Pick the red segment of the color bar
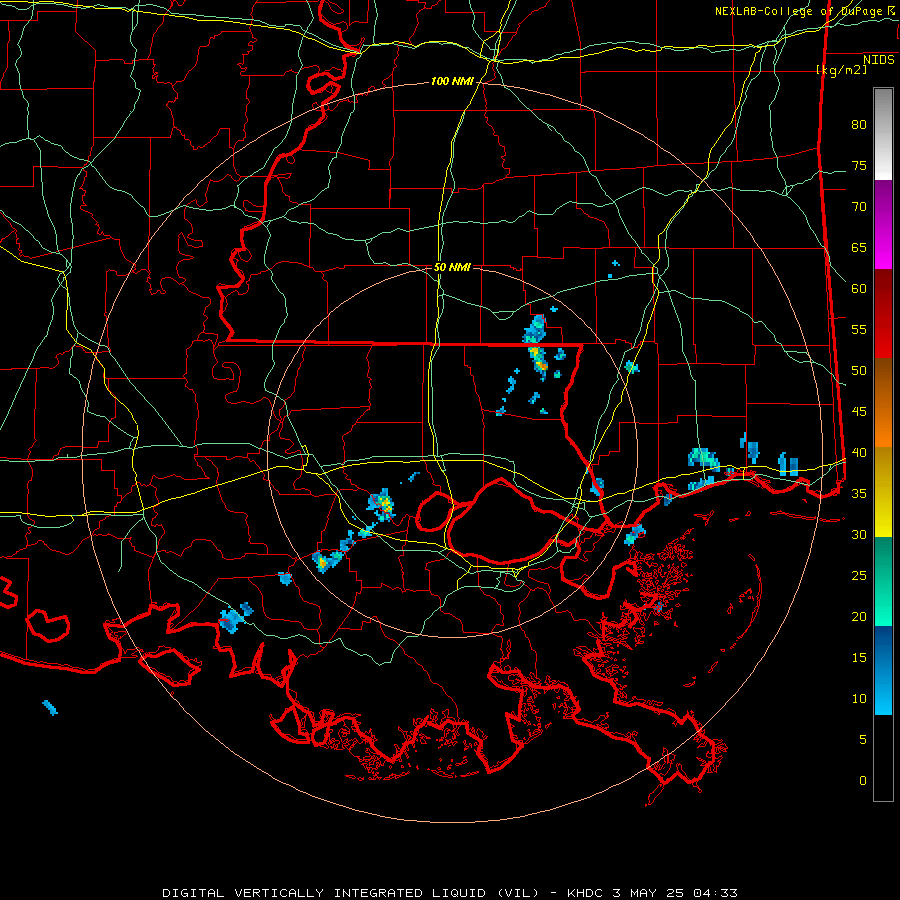Viewport: 900px width, 900px height. (883, 314)
